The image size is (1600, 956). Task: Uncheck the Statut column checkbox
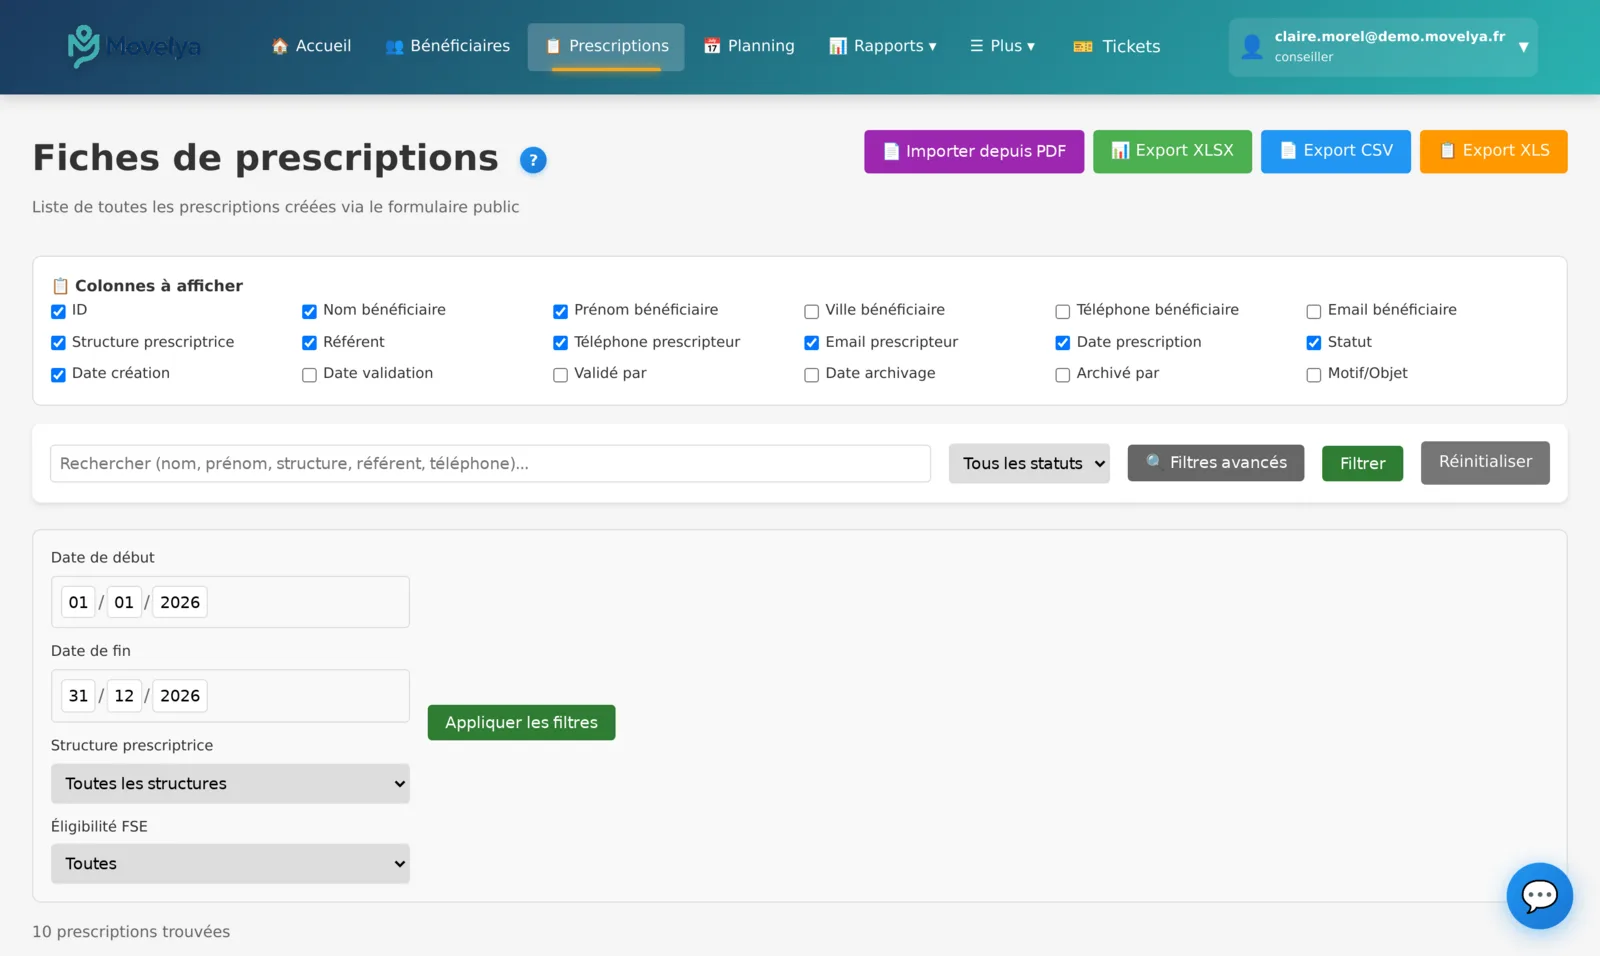(x=1313, y=342)
